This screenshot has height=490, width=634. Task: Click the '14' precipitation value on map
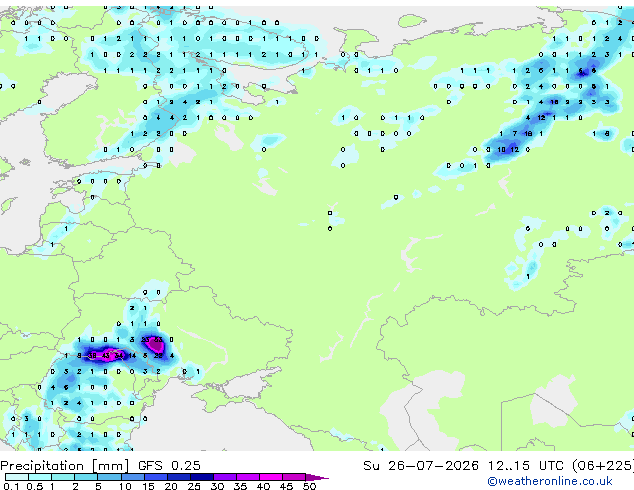132,356
